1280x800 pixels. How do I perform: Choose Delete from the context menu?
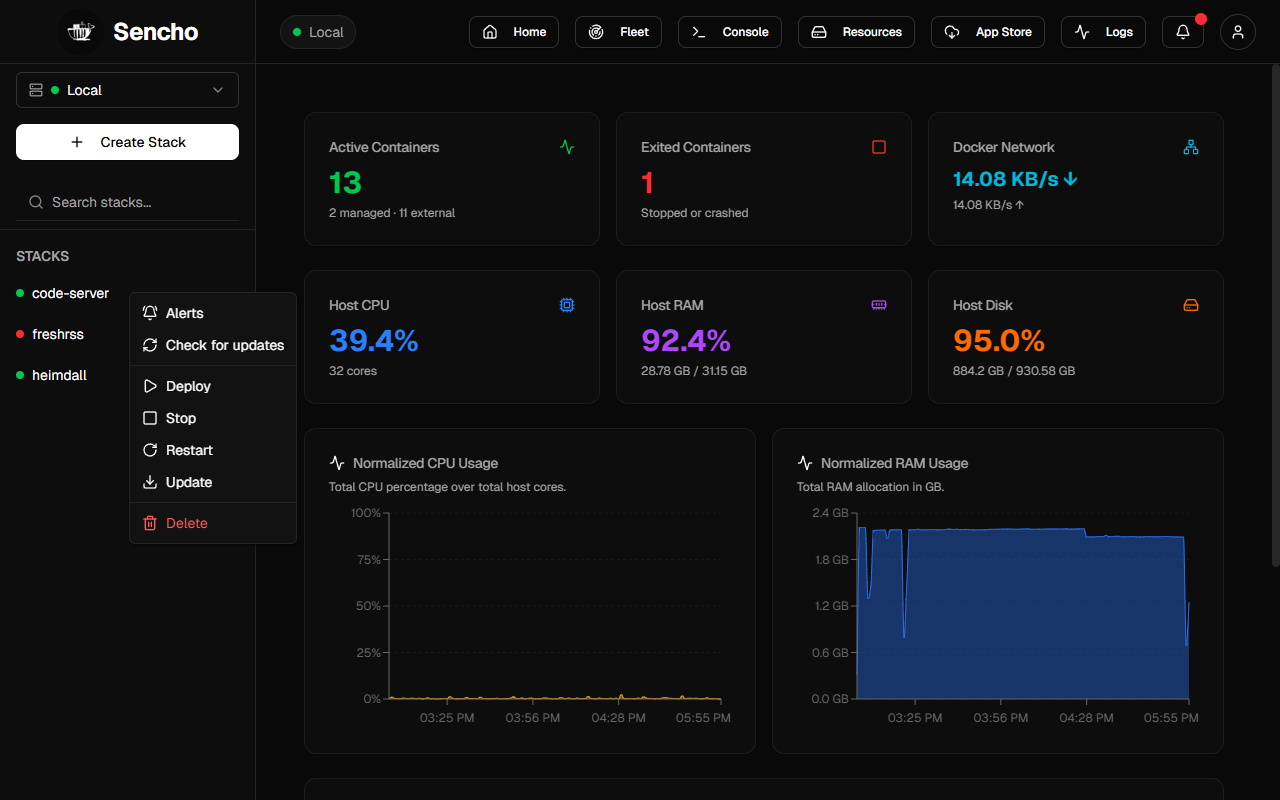[213, 523]
